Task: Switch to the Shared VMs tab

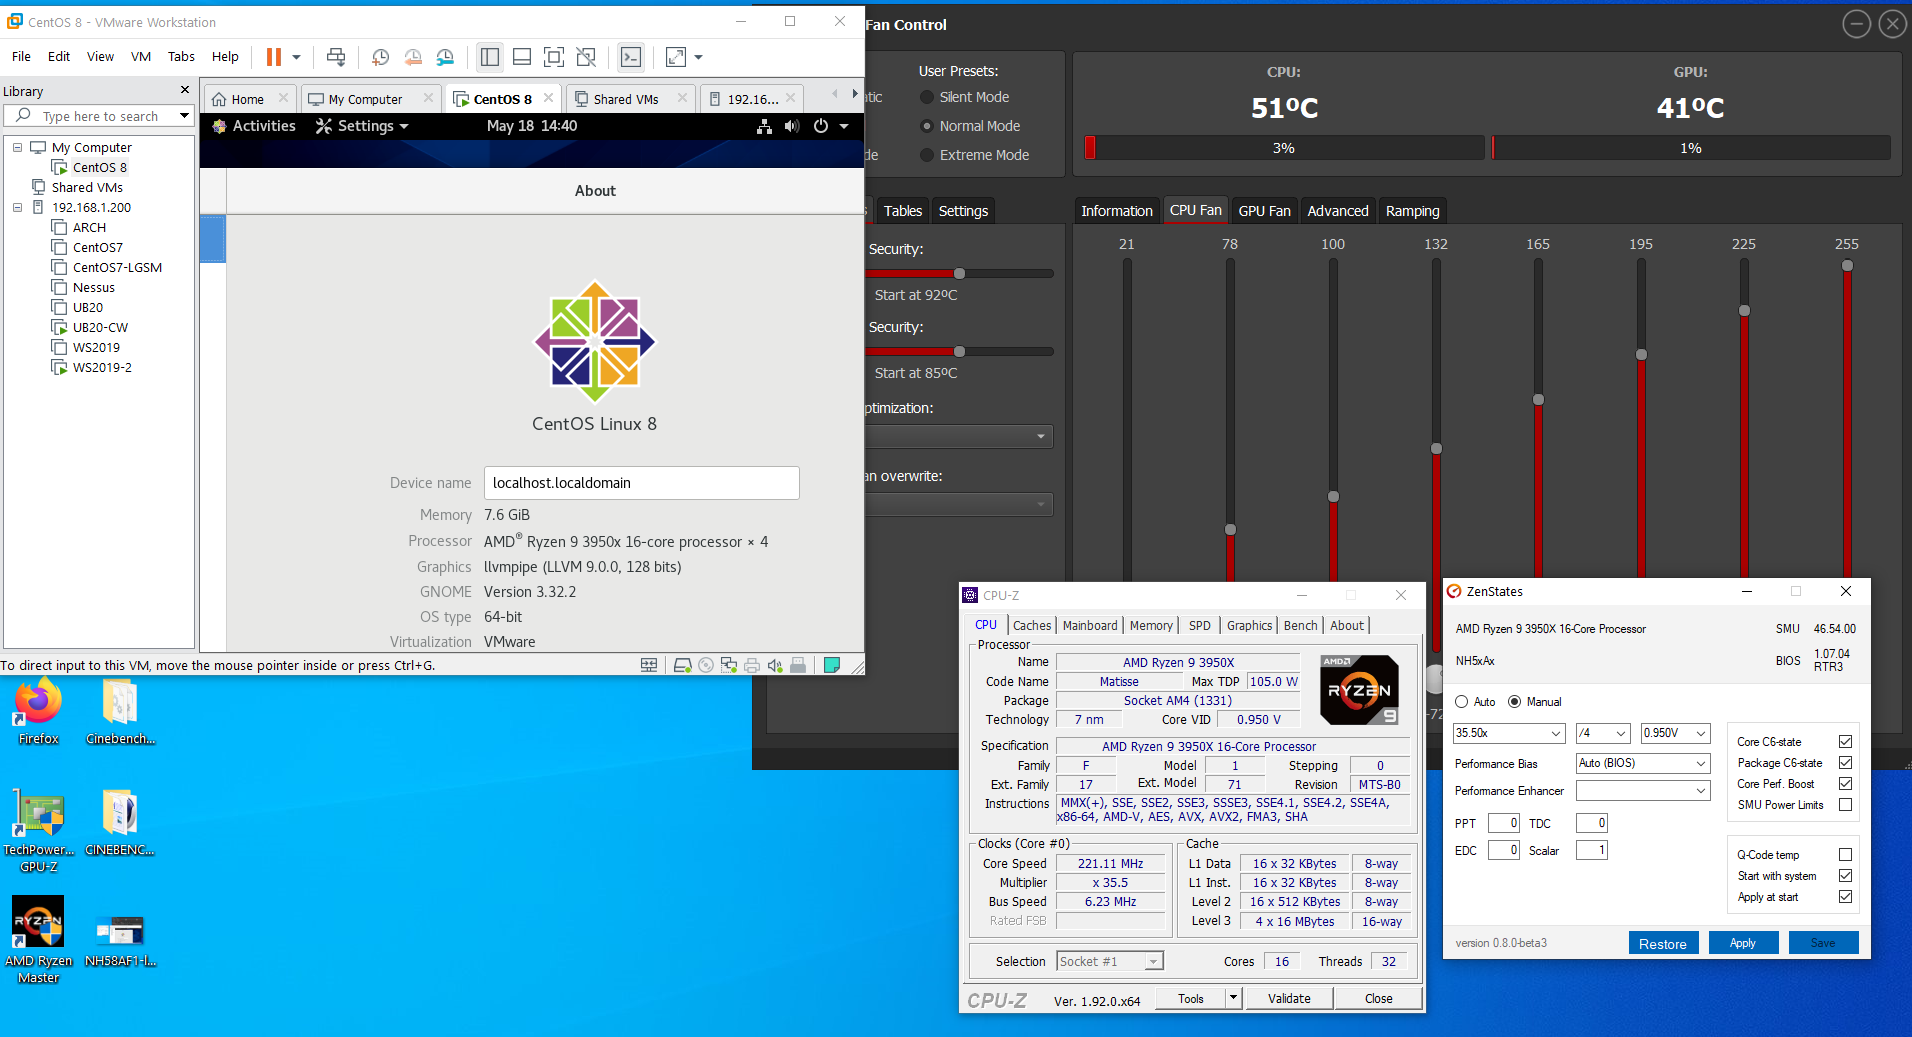Action: [x=626, y=99]
